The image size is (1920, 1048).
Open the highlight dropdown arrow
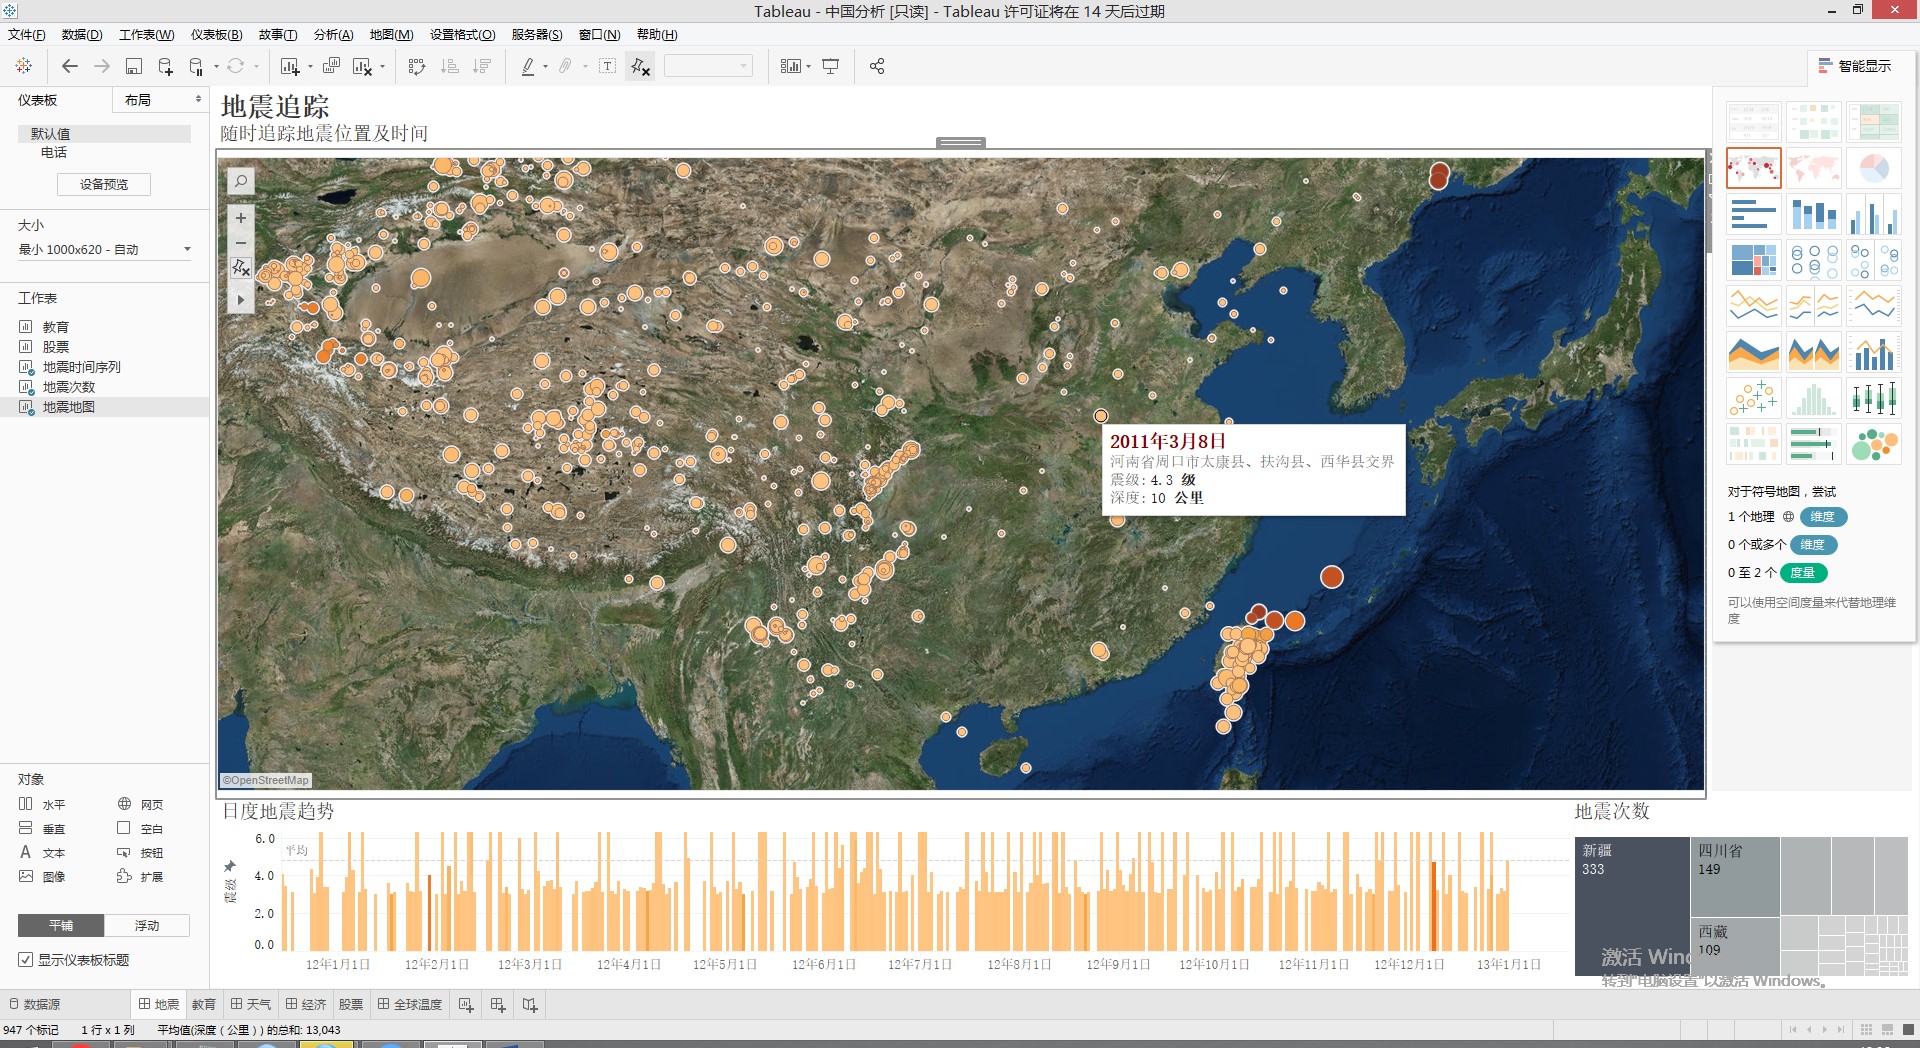545,67
